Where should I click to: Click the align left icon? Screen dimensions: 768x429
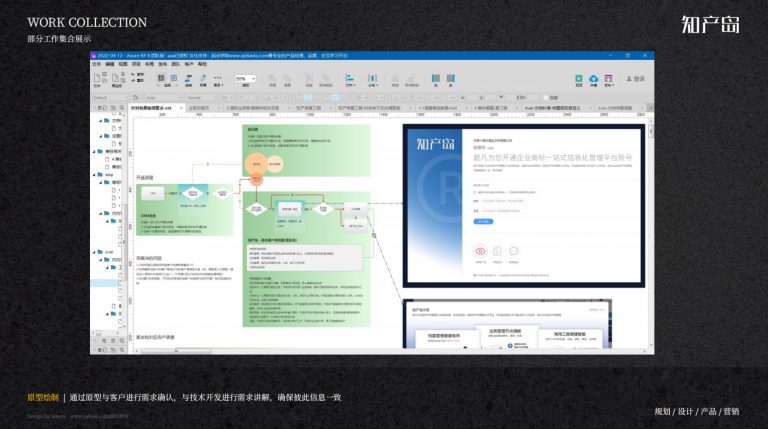point(350,78)
